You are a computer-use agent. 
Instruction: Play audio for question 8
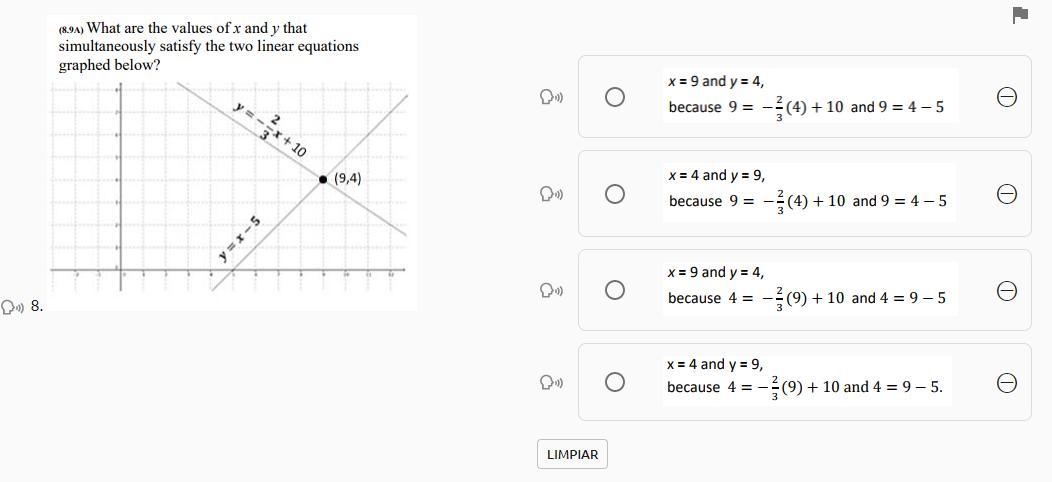click(12, 306)
